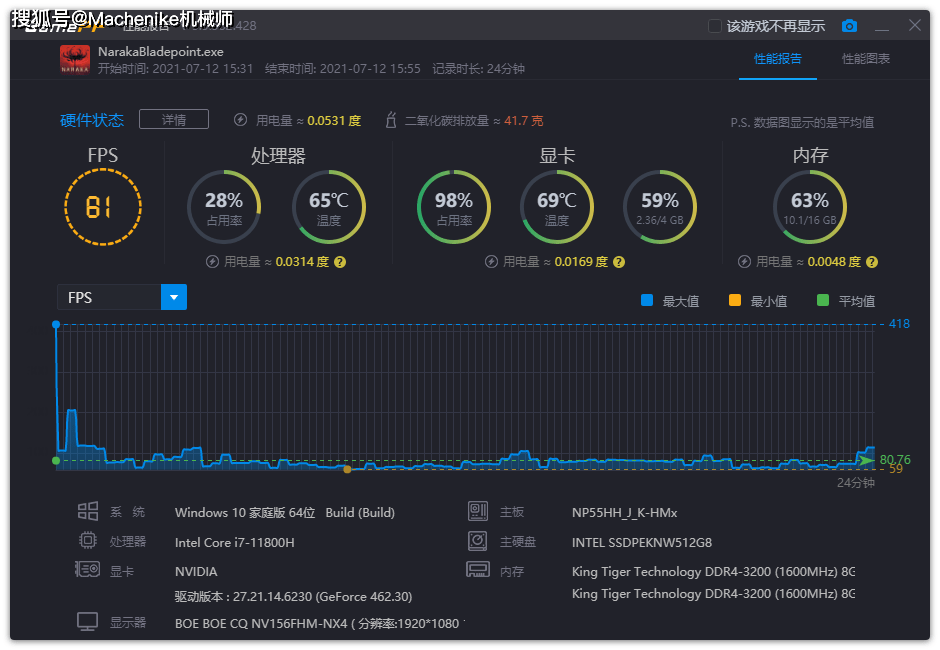Click the memory power usage help icon

point(872,262)
